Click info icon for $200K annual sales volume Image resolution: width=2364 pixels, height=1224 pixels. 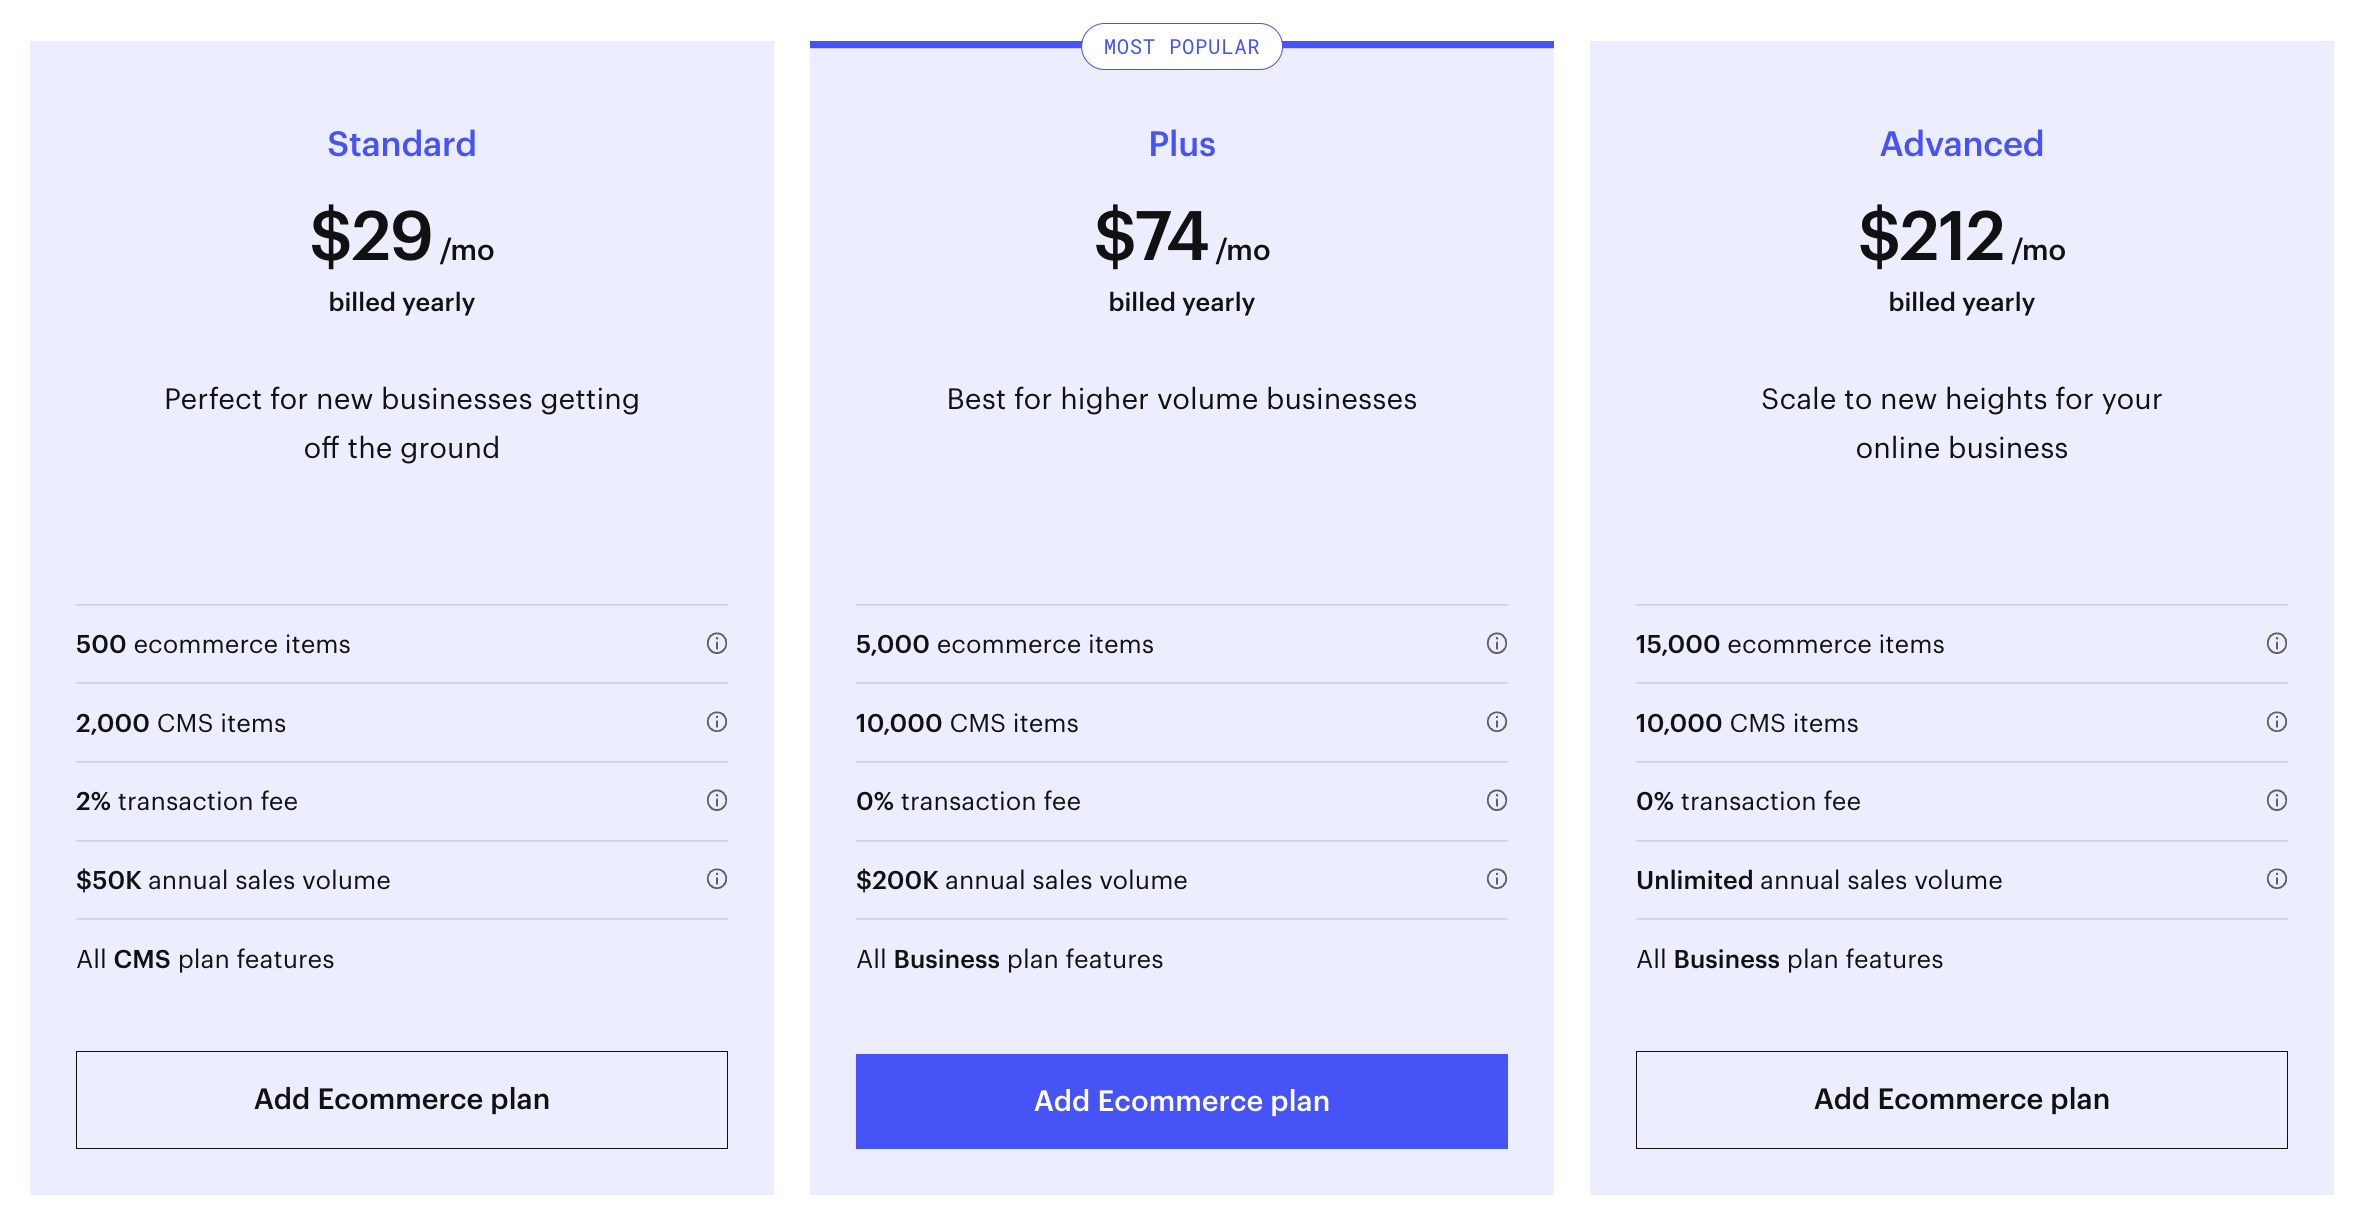pyautogui.click(x=1497, y=879)
